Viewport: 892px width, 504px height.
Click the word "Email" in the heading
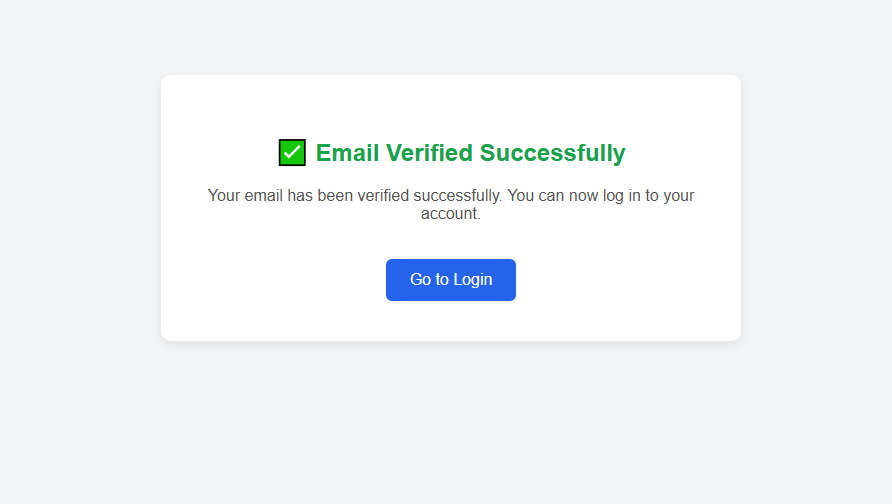(x=347, y=153)
